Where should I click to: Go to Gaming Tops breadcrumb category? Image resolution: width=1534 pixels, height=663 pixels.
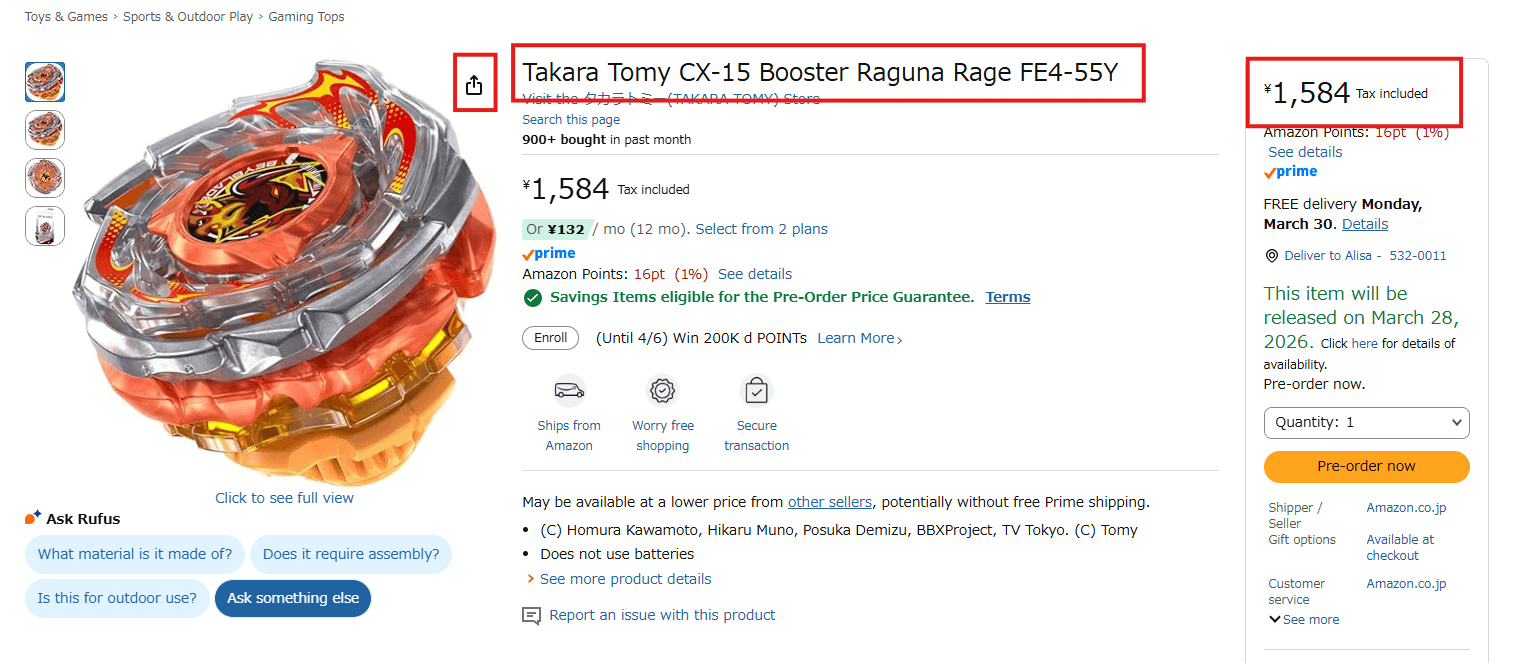[x=306, y=17]
